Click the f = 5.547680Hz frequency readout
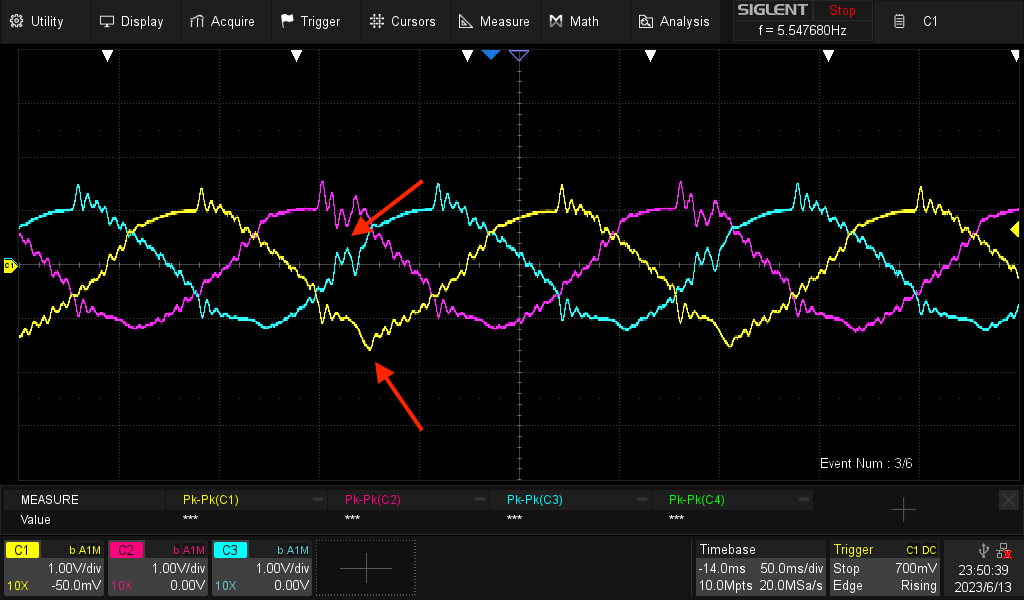Viewport: 1024px width, 600px height. 802,30
